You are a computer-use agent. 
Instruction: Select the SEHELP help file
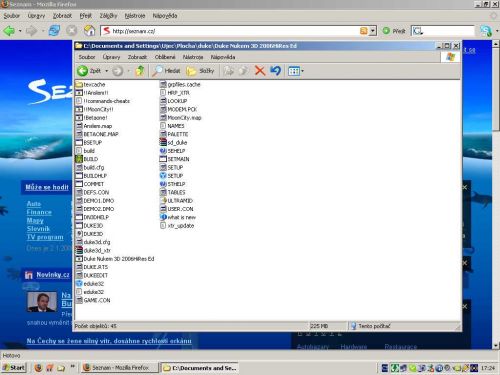tap(172, 151)
